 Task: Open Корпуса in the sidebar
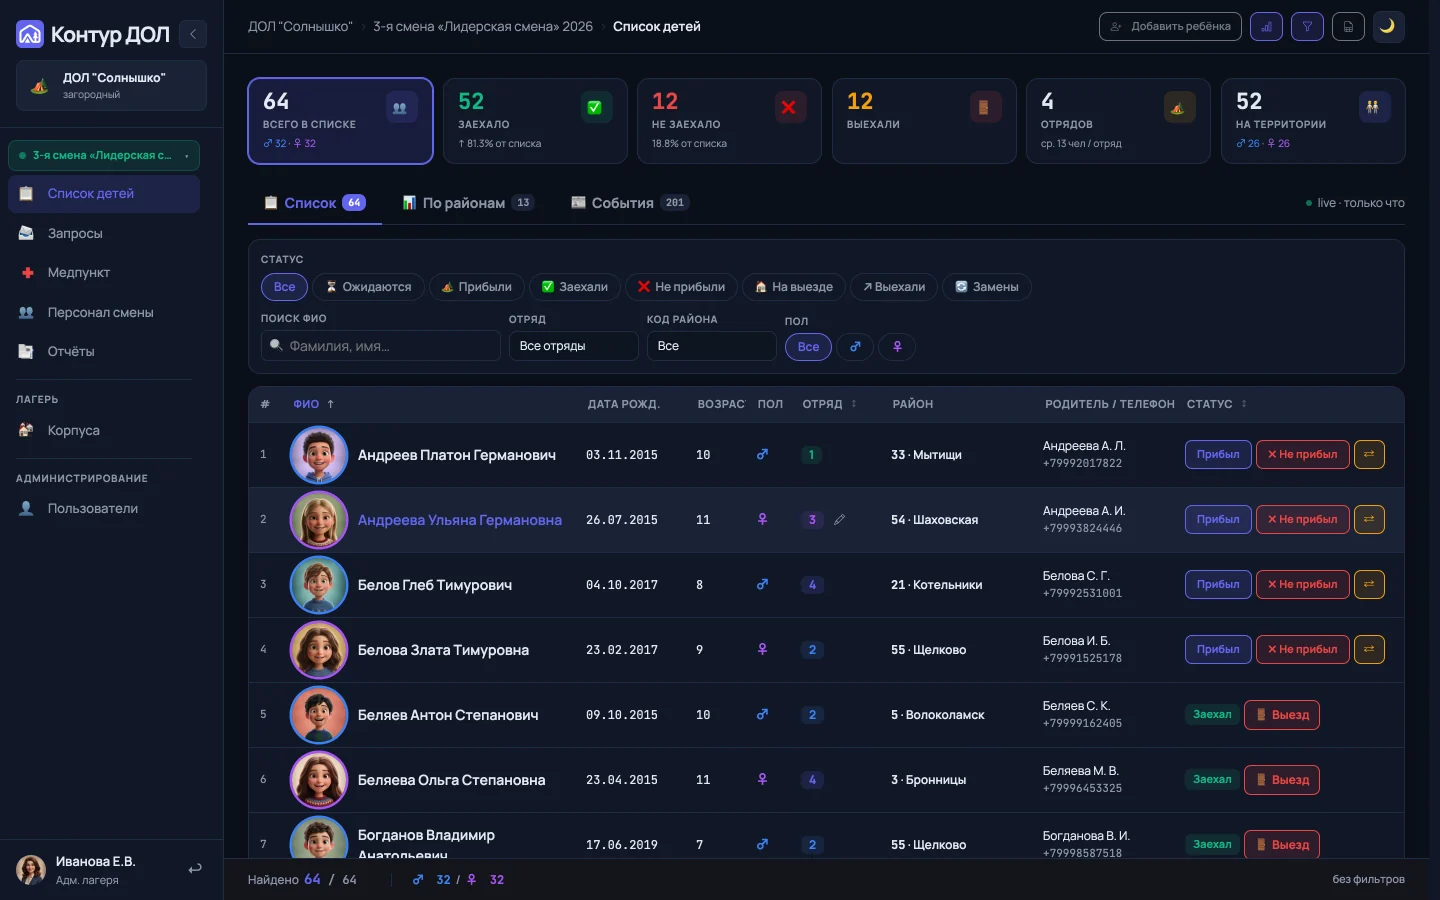(104, 431)
